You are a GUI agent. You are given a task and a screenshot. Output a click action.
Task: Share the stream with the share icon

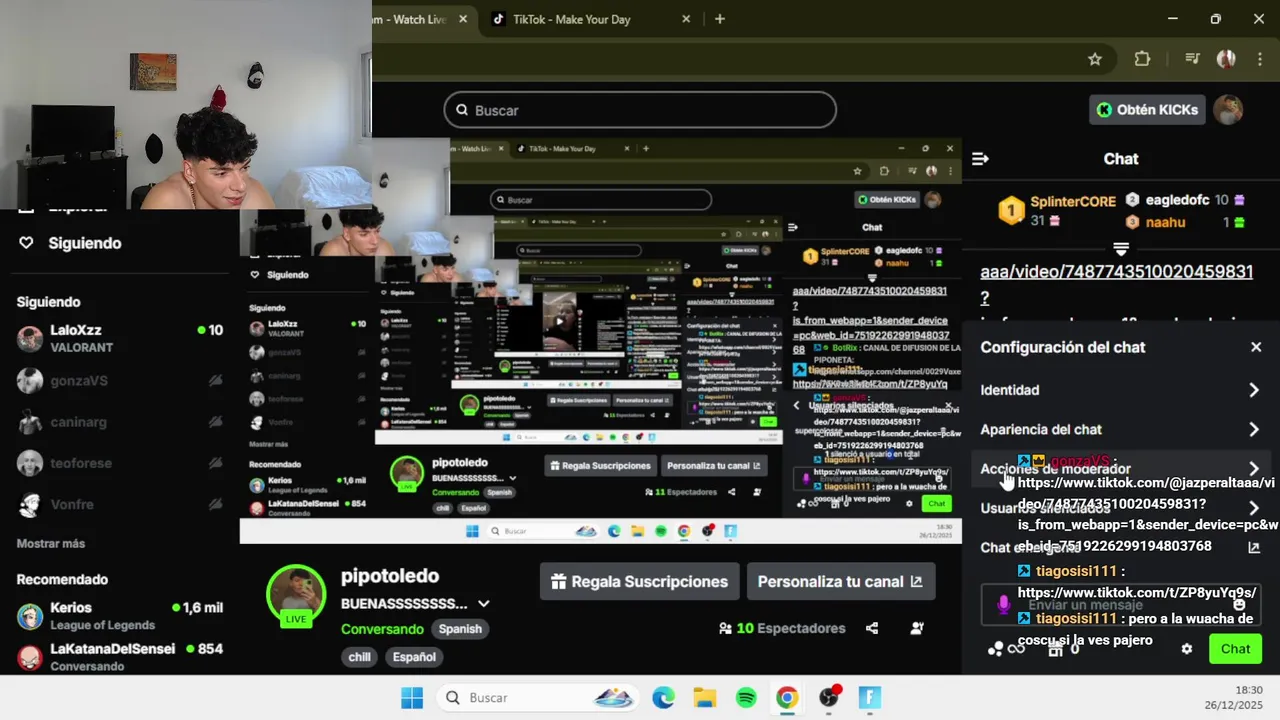tap(872, 628)
